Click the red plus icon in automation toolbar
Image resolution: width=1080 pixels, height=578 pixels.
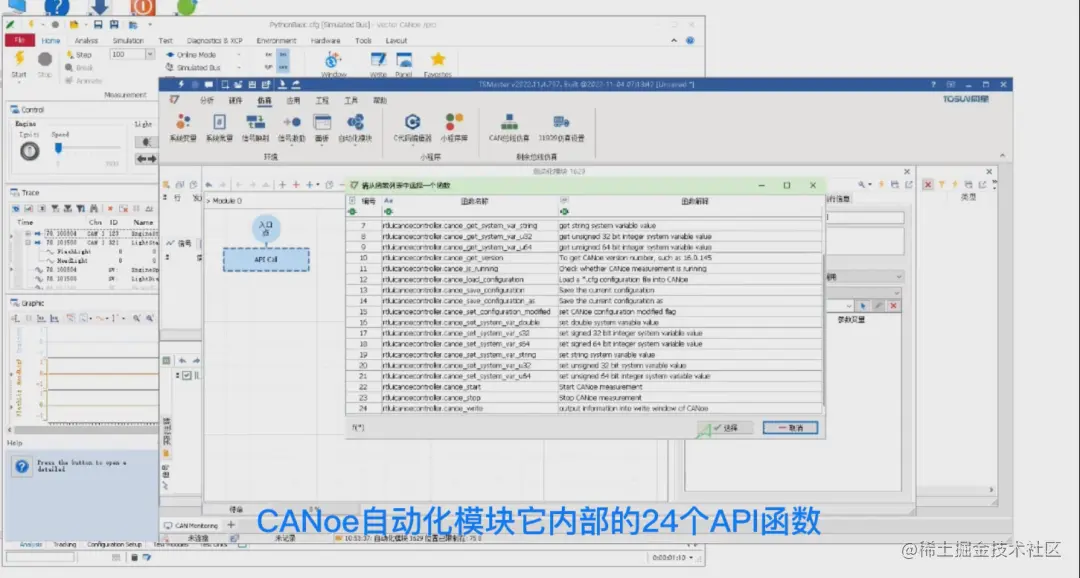(296, 185)
